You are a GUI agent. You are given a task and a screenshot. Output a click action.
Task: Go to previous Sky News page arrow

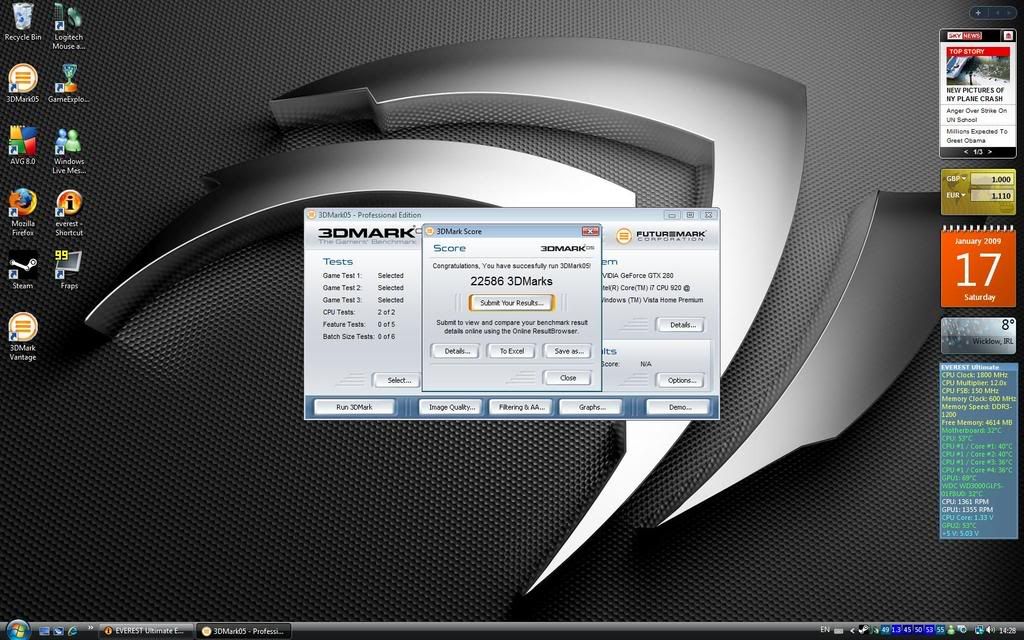[967, 152]
